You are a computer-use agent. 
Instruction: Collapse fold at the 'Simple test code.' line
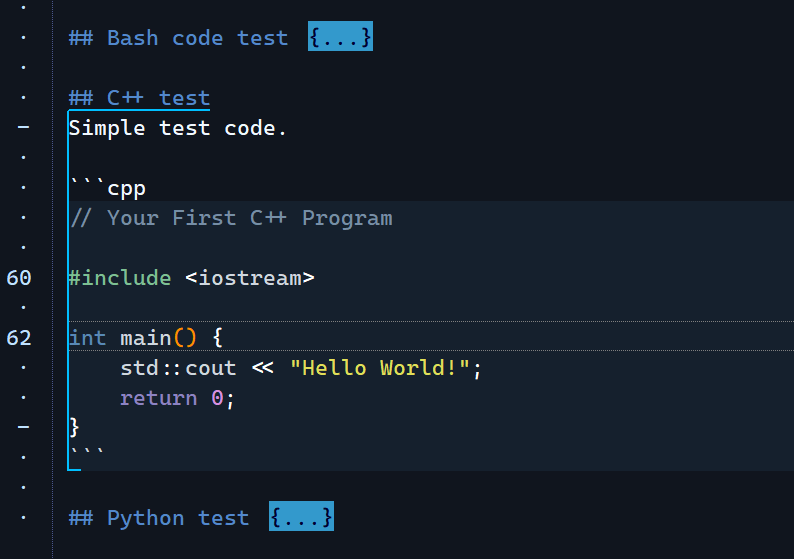pyautogui.click(x=23, y=127)
